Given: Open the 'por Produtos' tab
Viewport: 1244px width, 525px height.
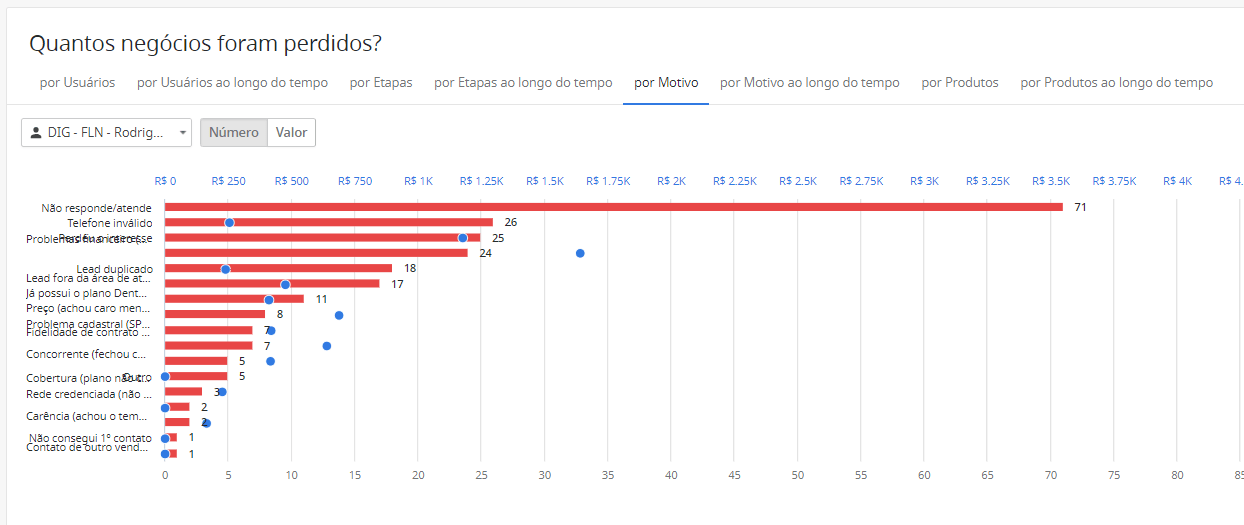Looking at the screenshot, I should [960, 83].
